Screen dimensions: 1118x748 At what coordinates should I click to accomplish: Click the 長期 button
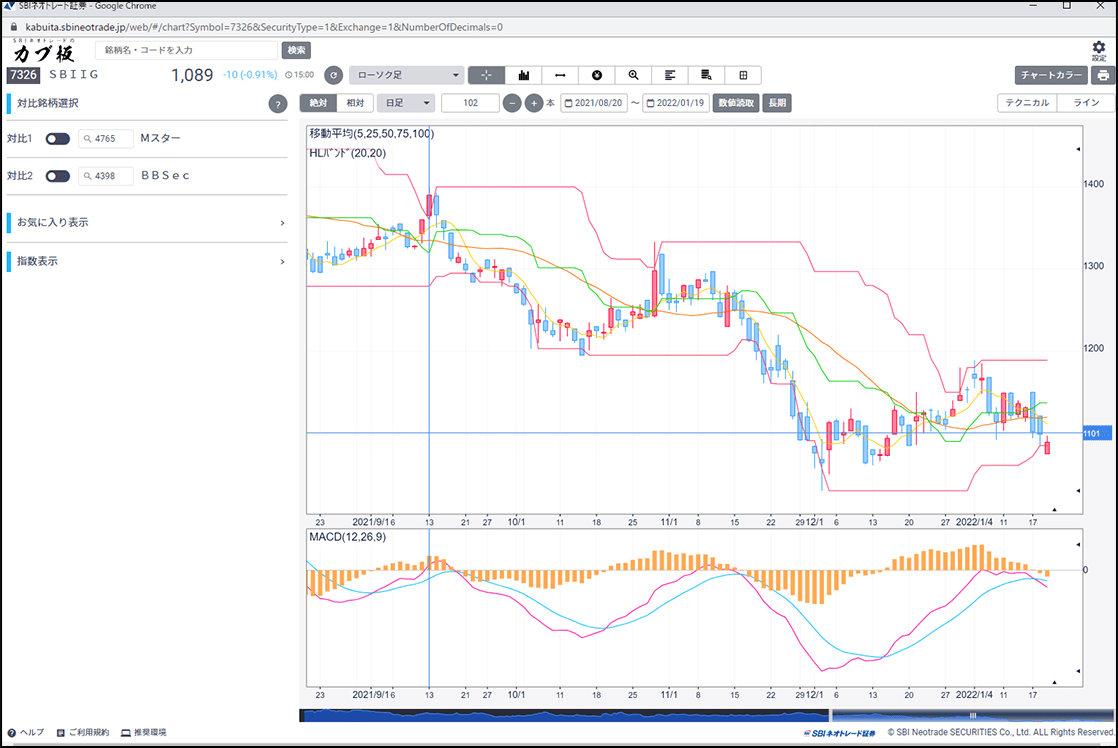[777, 103]
